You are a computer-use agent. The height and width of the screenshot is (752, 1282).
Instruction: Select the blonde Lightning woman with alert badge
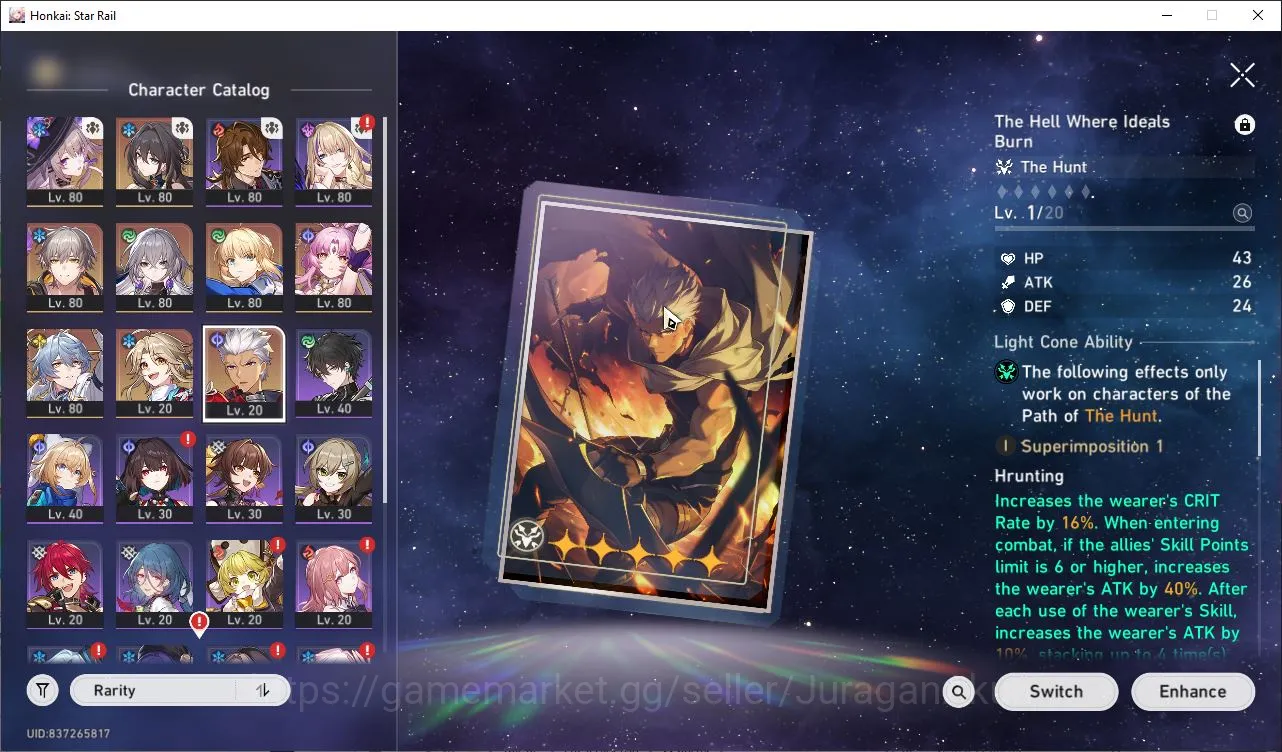click(333, 161)
